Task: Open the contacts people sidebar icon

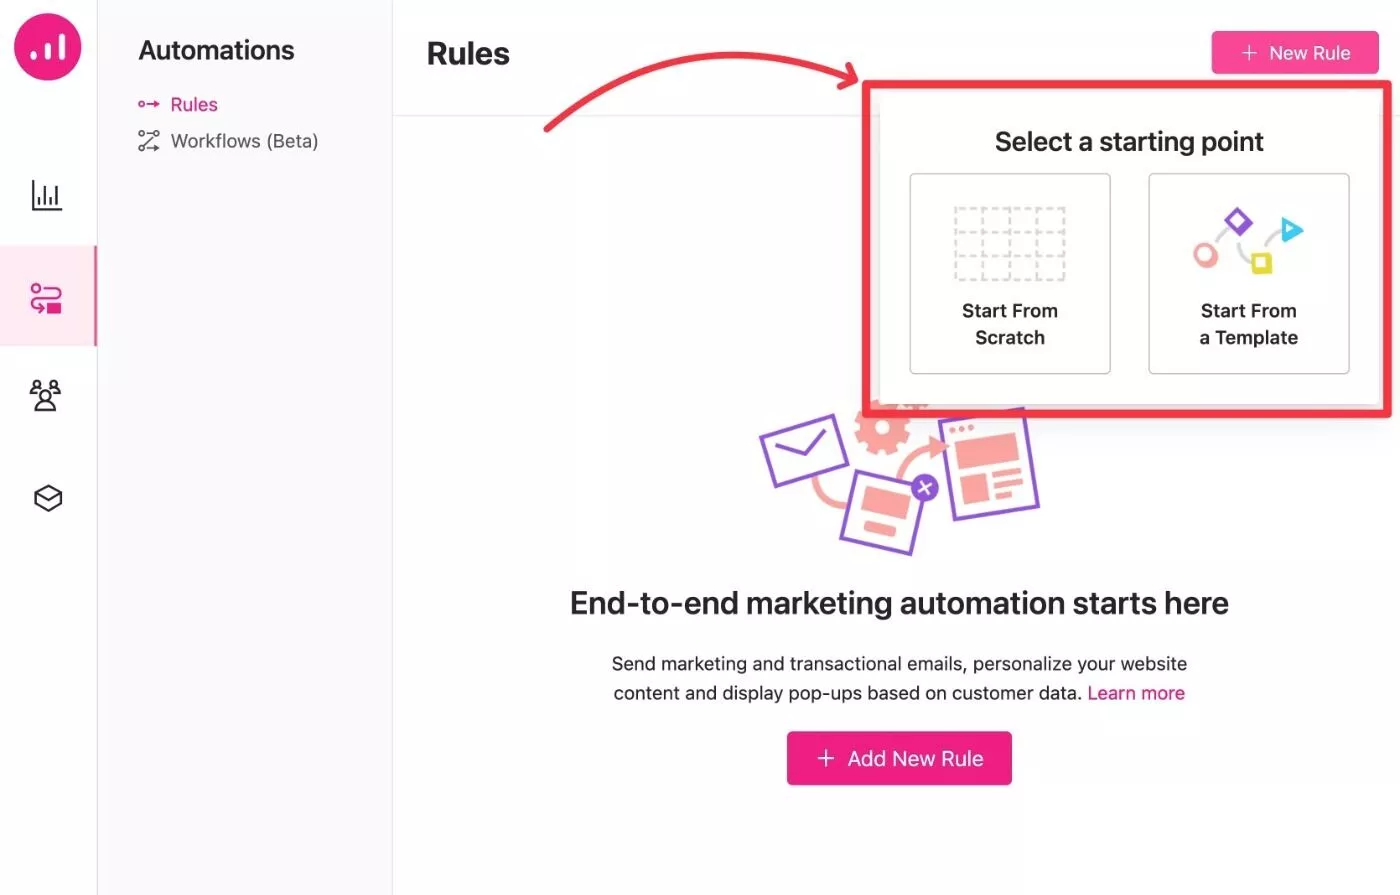Action: (46, 395)
